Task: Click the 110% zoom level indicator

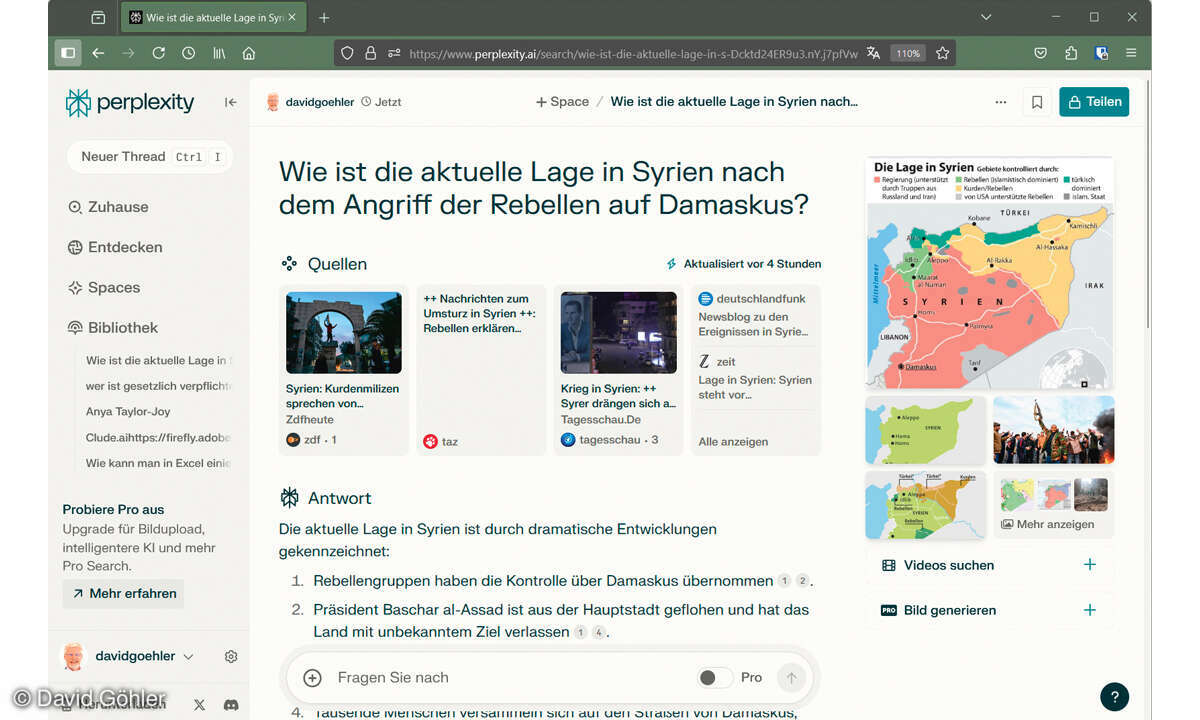Action: point(908,53)
